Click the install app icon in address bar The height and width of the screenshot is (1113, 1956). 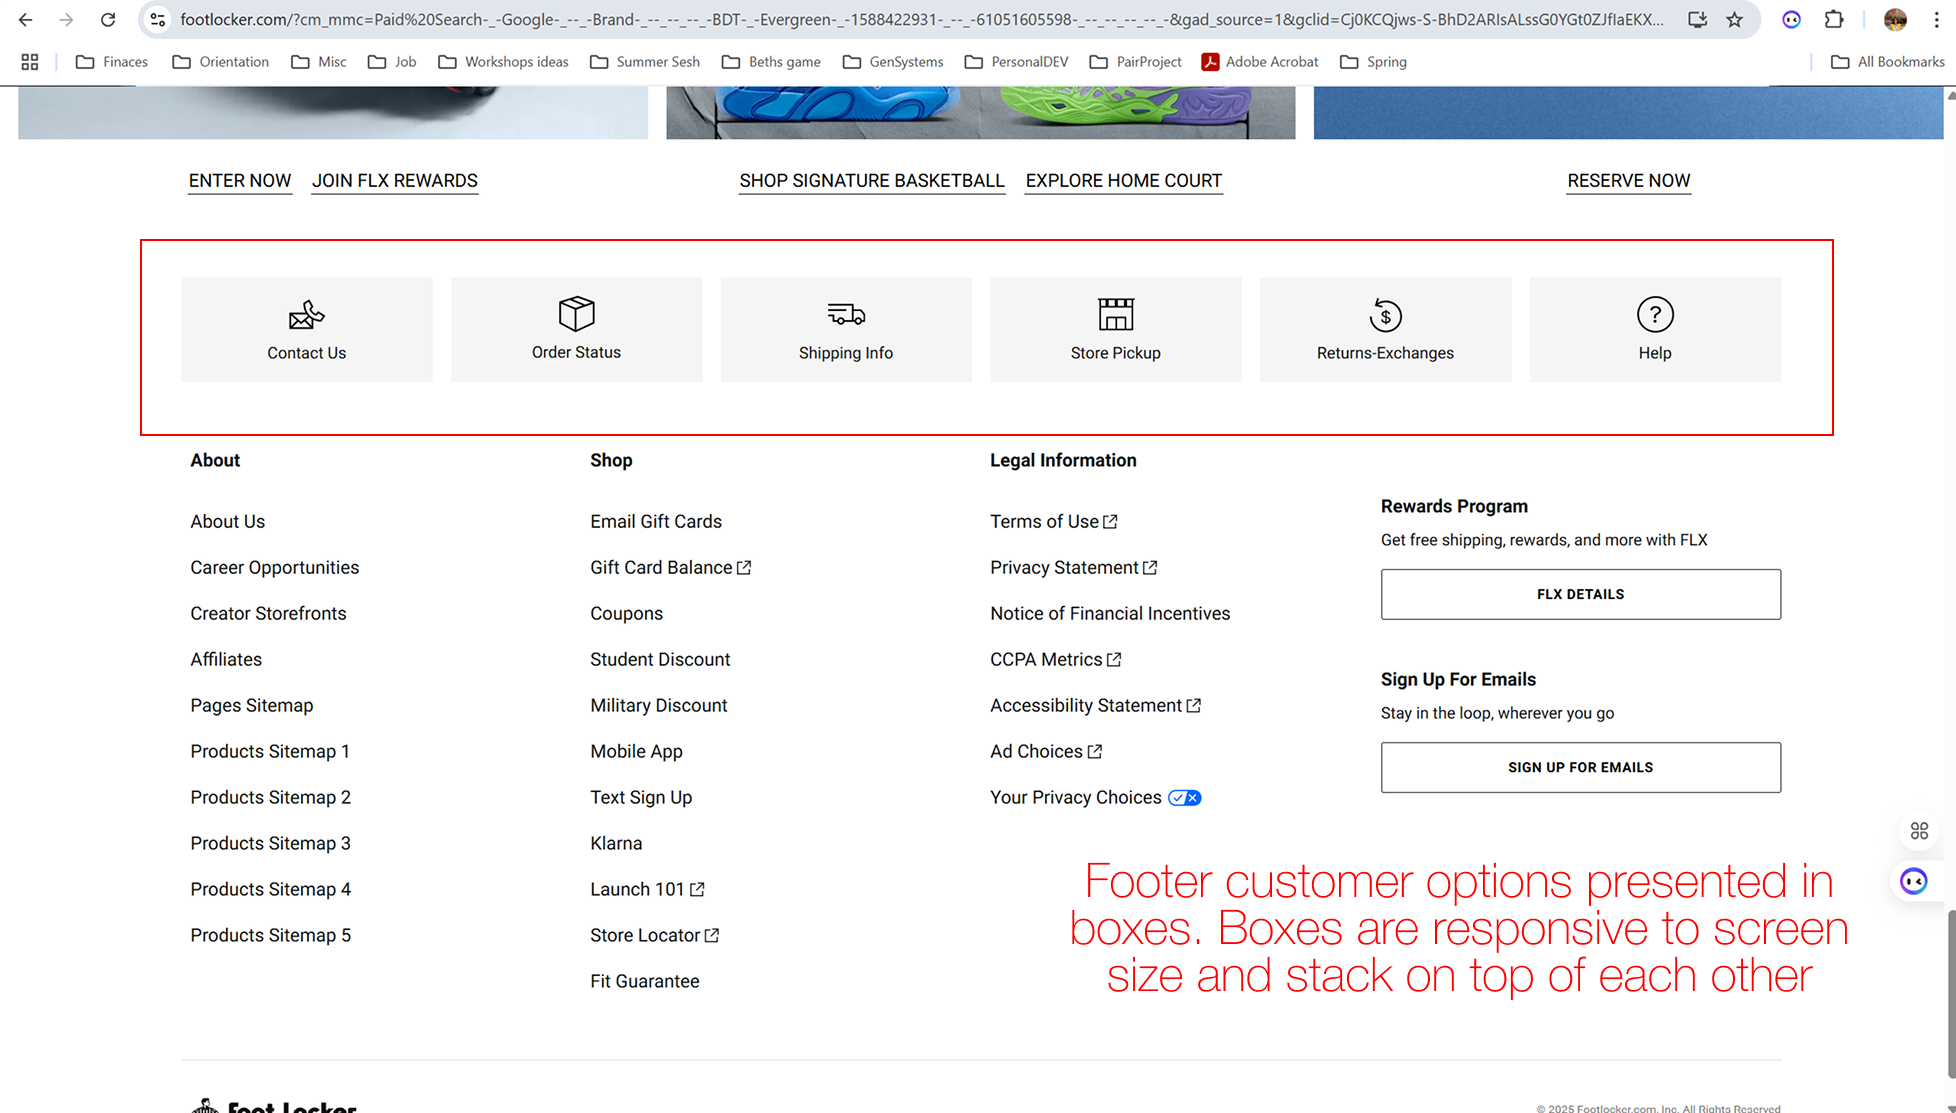[1697, 20]
